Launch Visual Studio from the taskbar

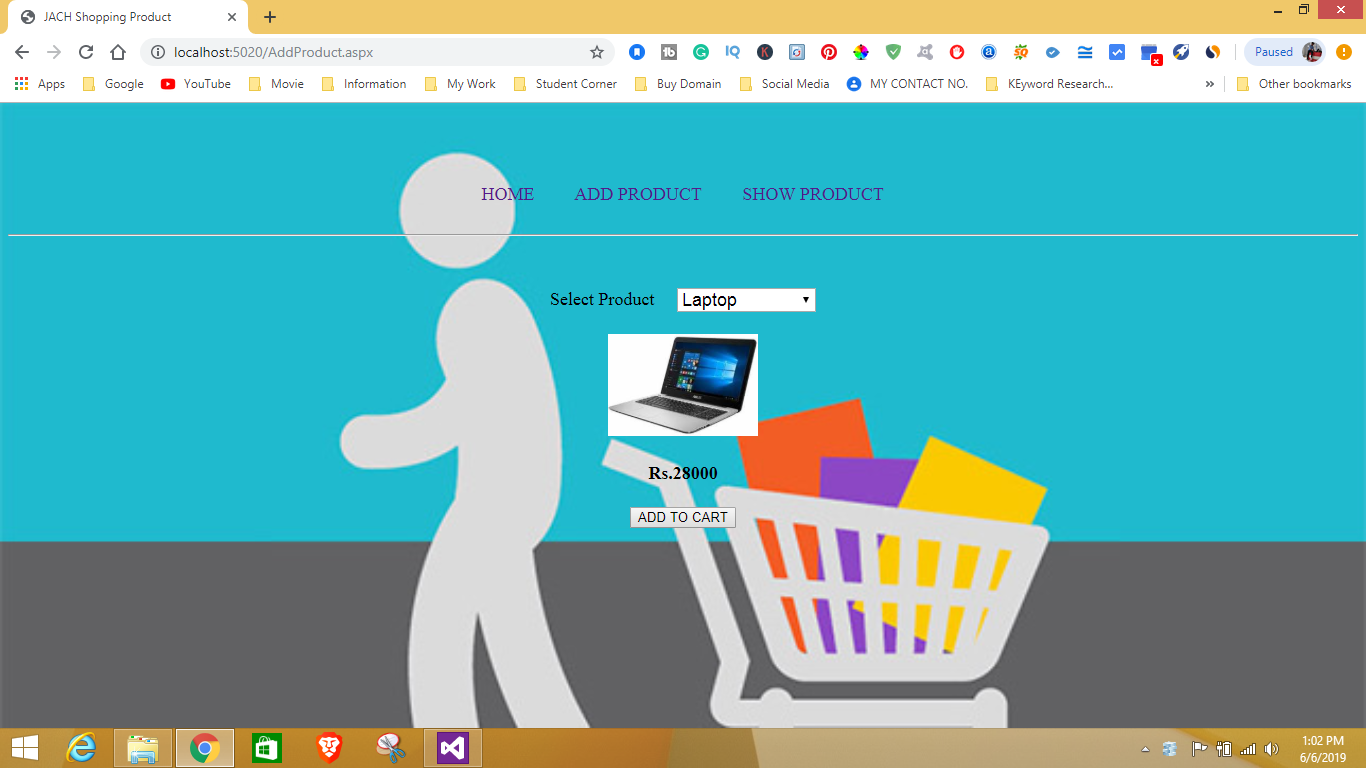pyautogui.click(x=452, y=747)
